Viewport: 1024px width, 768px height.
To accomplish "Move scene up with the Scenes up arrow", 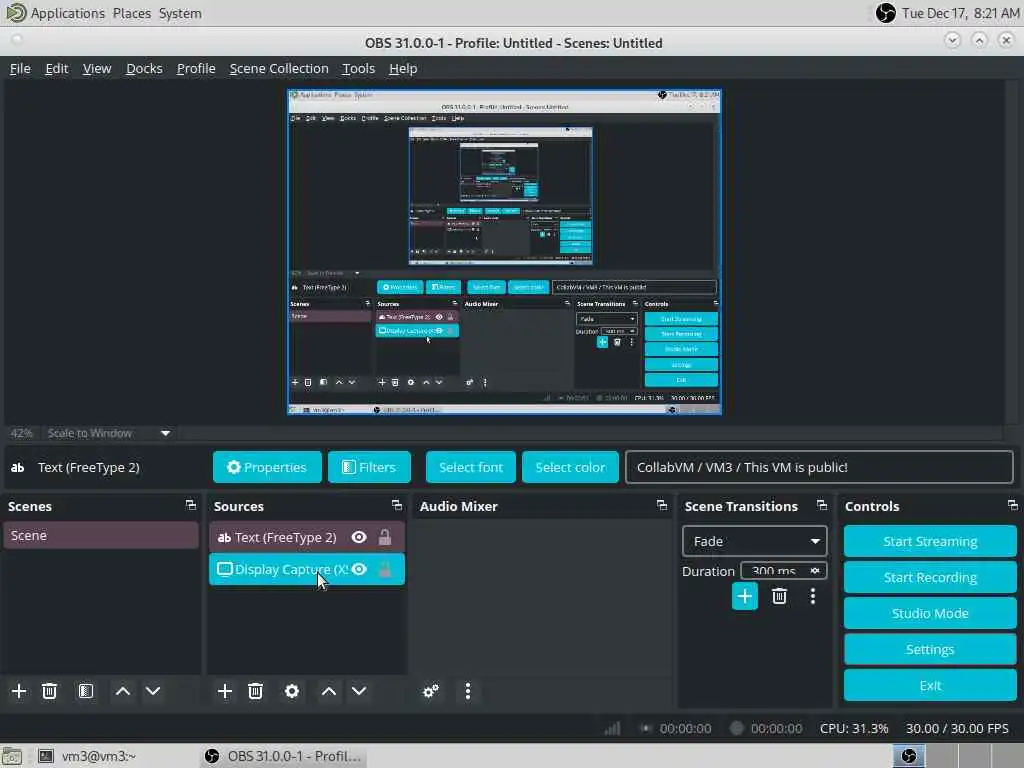I will tap(123, 691).
